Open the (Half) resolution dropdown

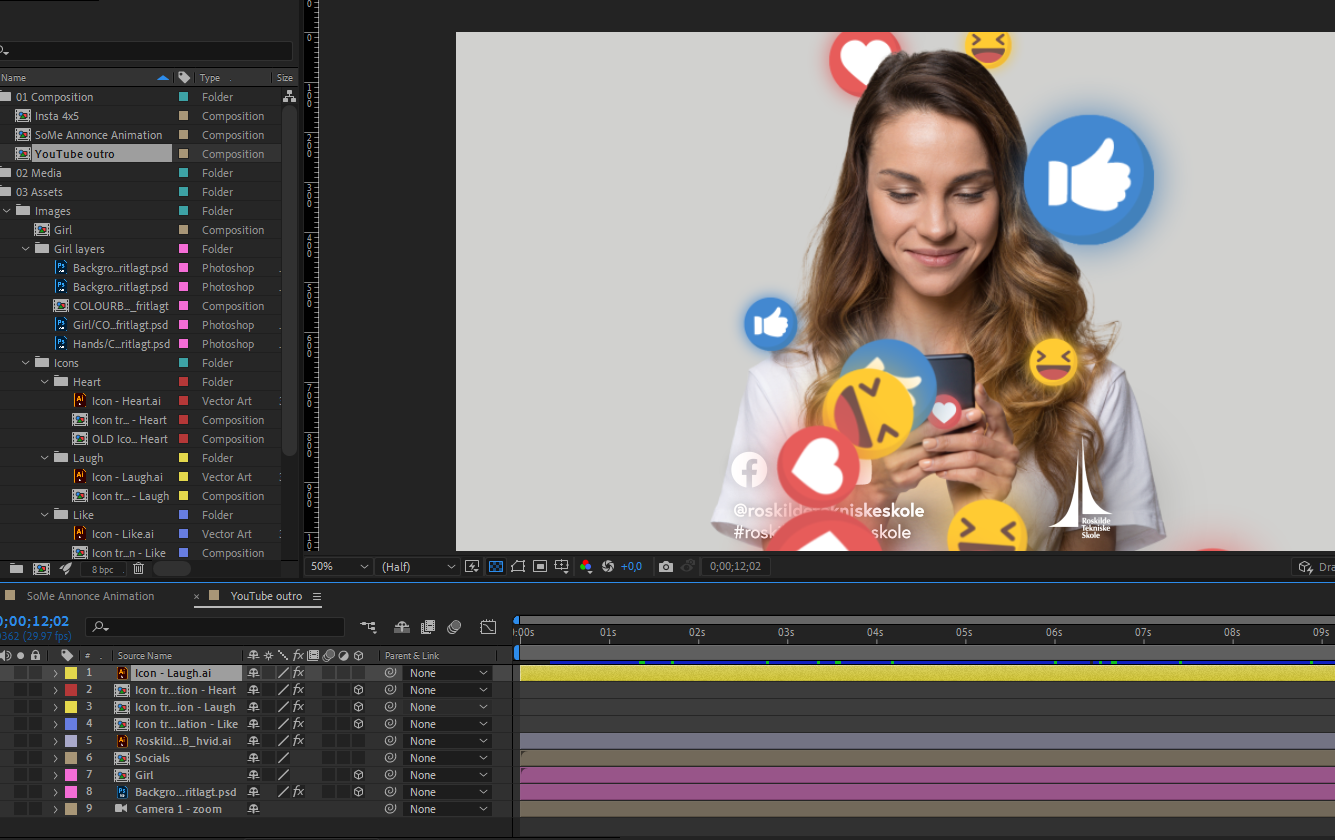pos(418,567)
